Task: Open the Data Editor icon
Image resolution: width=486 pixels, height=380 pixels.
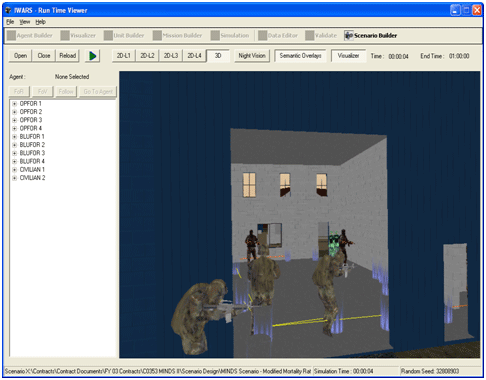Action: (263, 35)
